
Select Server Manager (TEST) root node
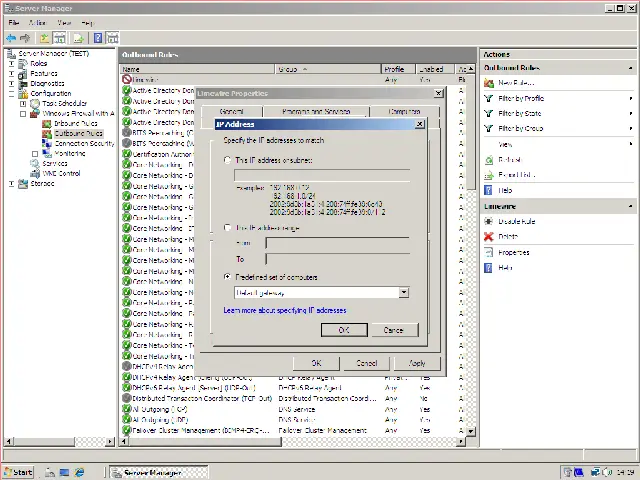click(53, 53)
